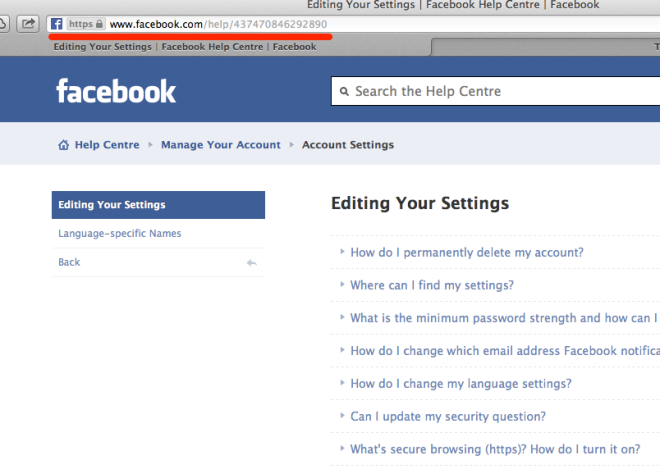Click the Facebook logo in header
The width and height of the screenshot is (660, 469).
[116, 91]
